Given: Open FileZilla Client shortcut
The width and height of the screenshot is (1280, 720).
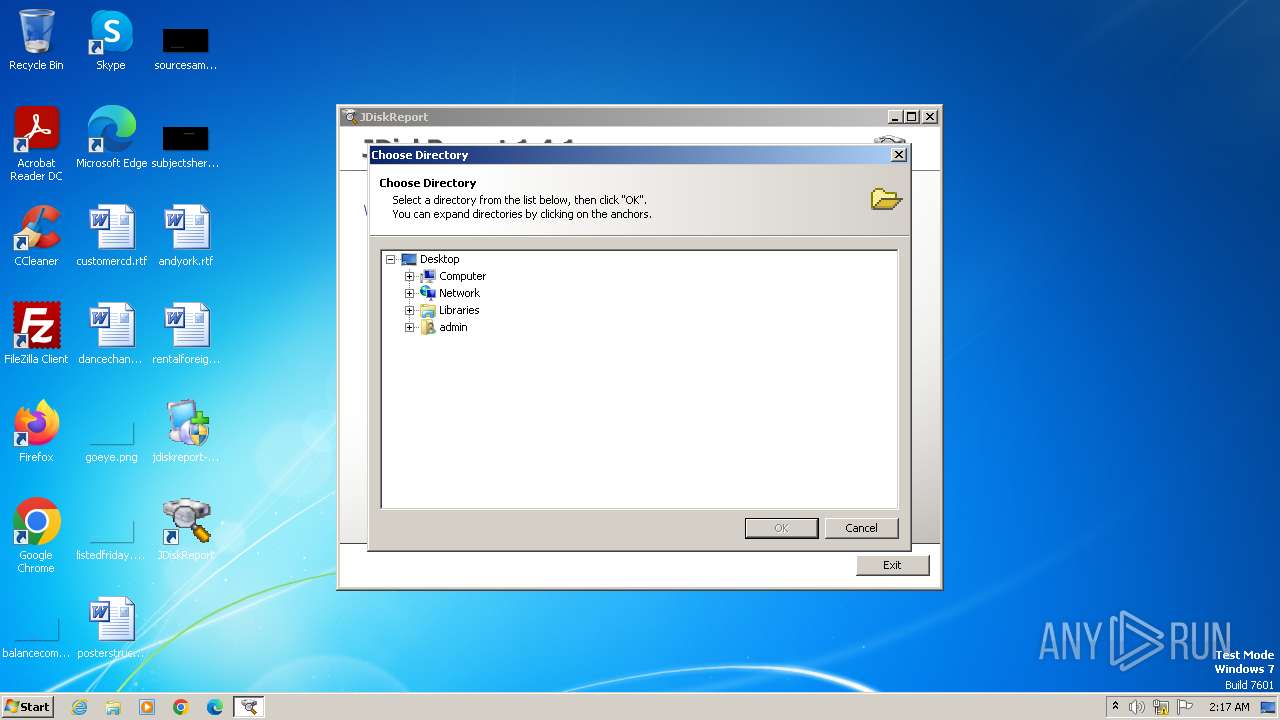Looking at the screenshot, I should (x=36, y=334).
